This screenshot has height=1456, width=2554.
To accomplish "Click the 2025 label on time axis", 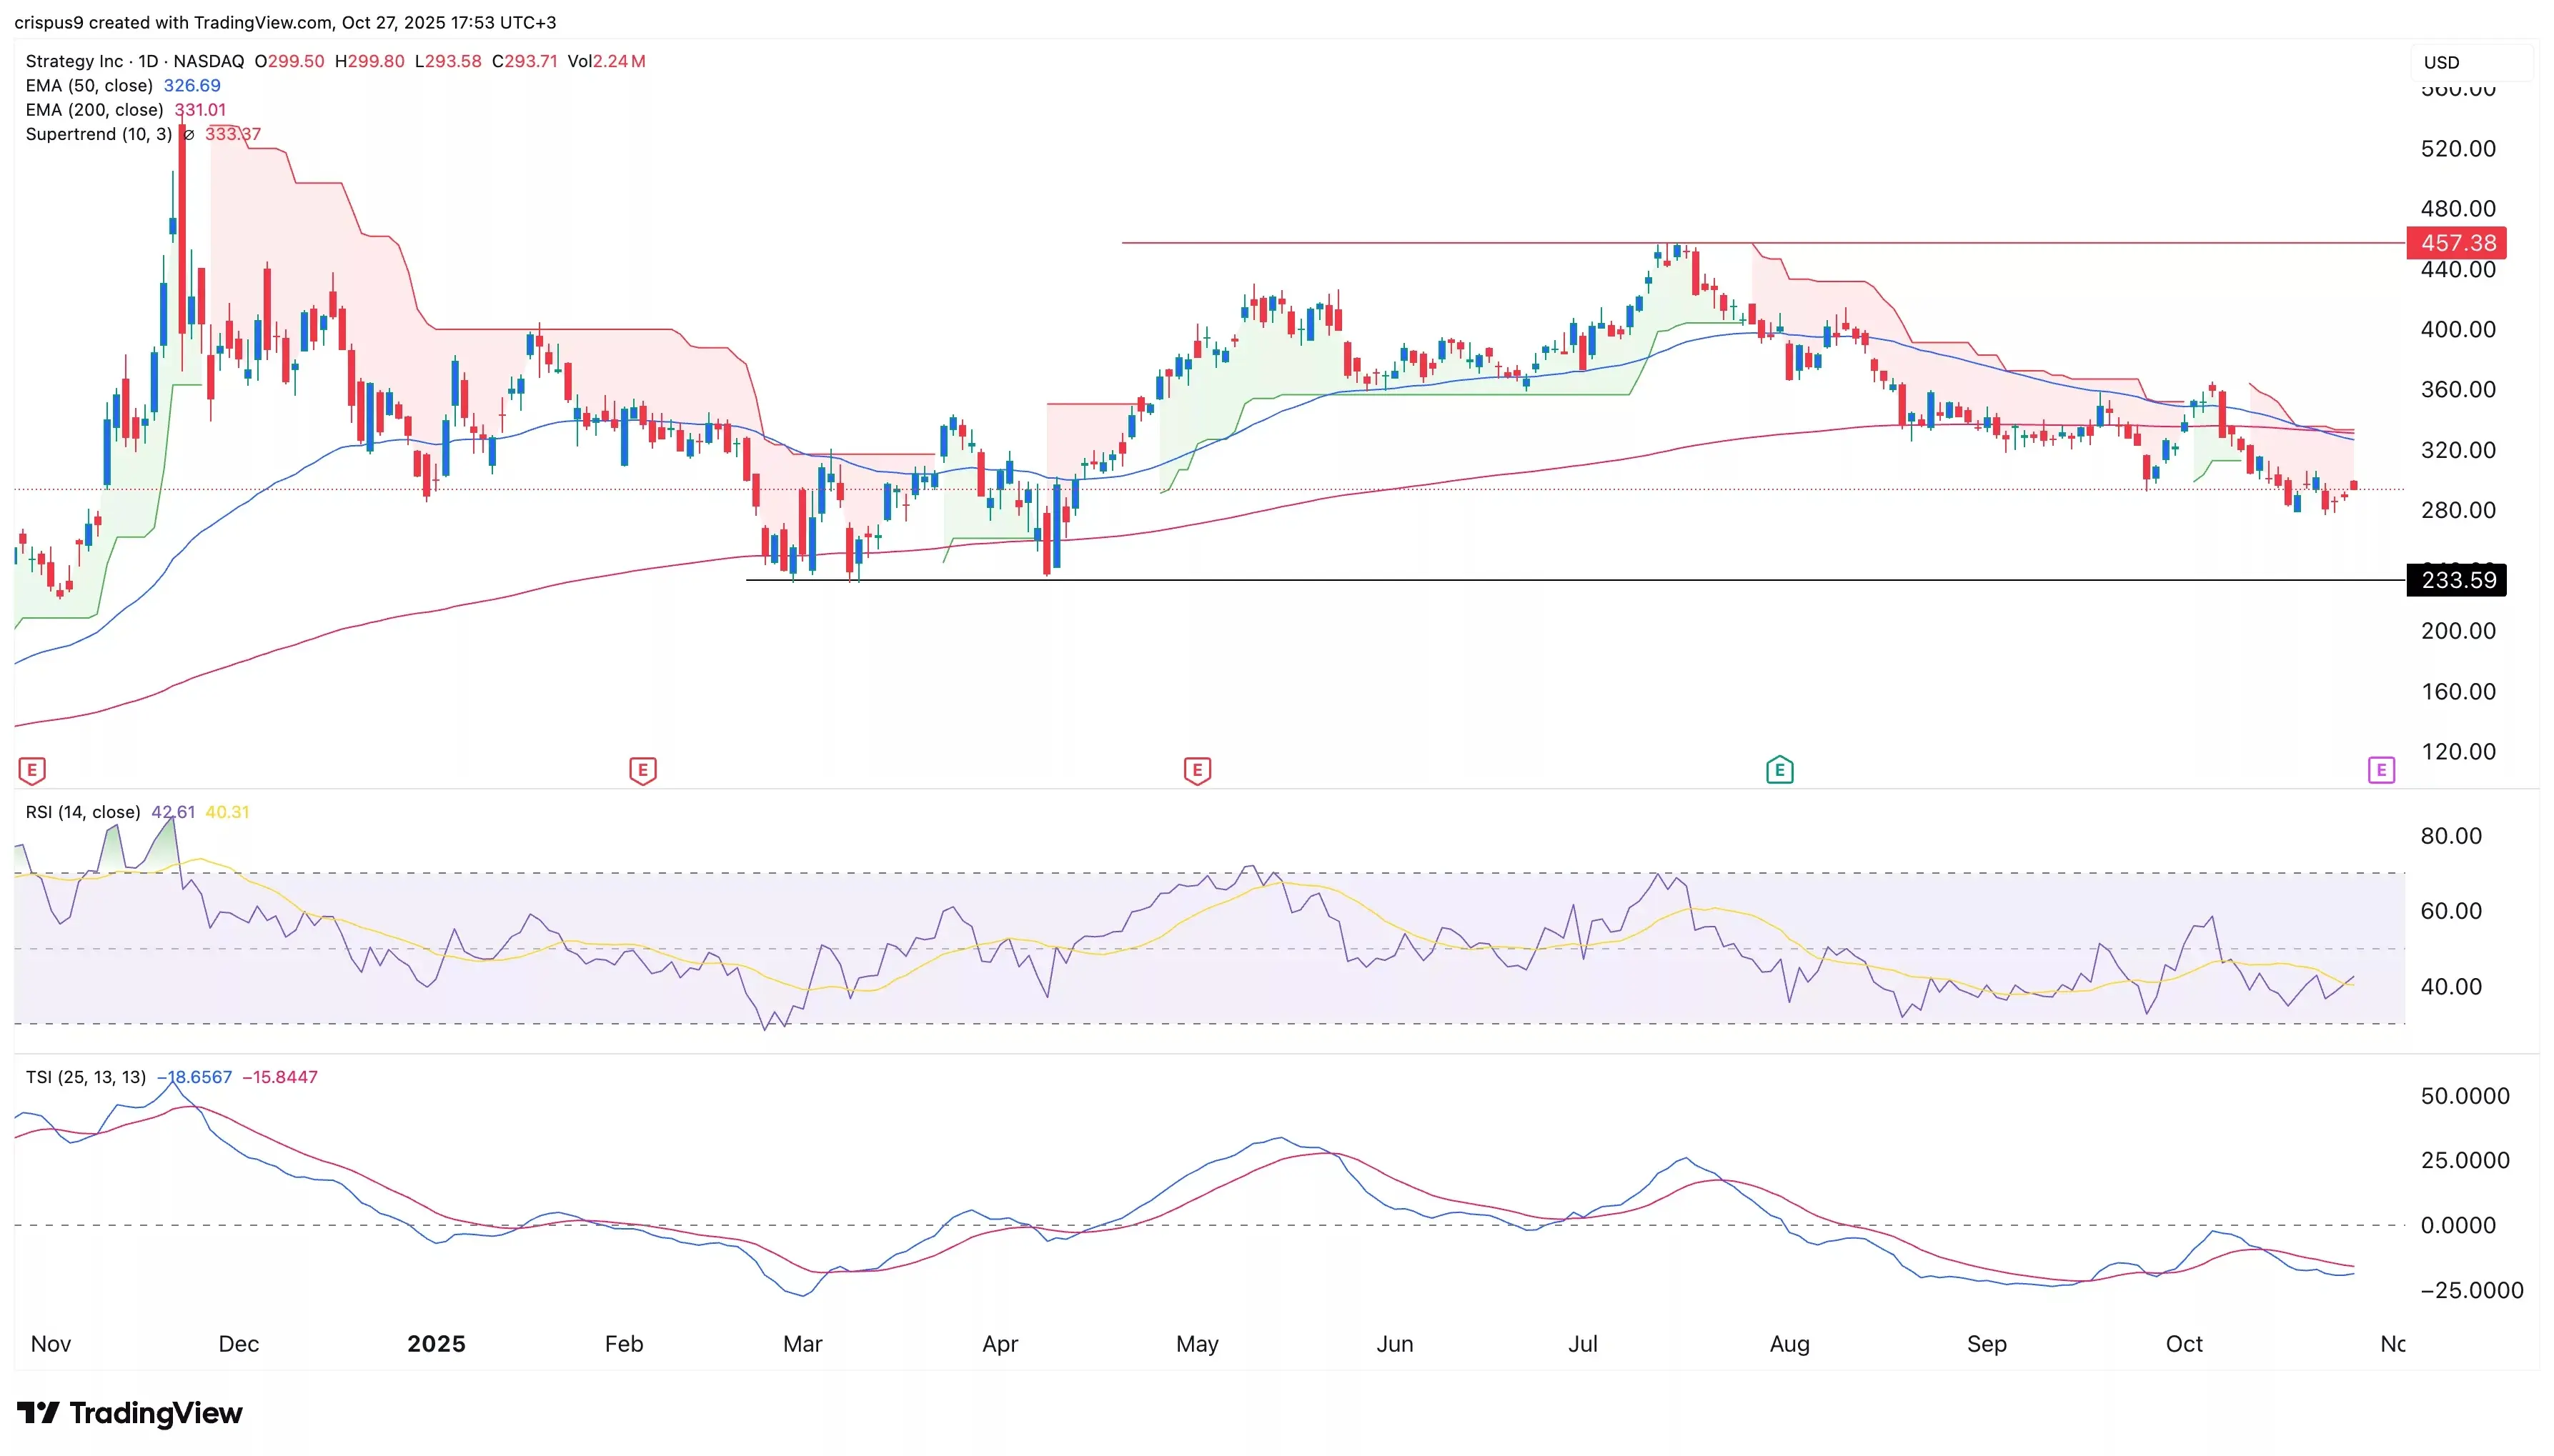I will click(436, 1343).
